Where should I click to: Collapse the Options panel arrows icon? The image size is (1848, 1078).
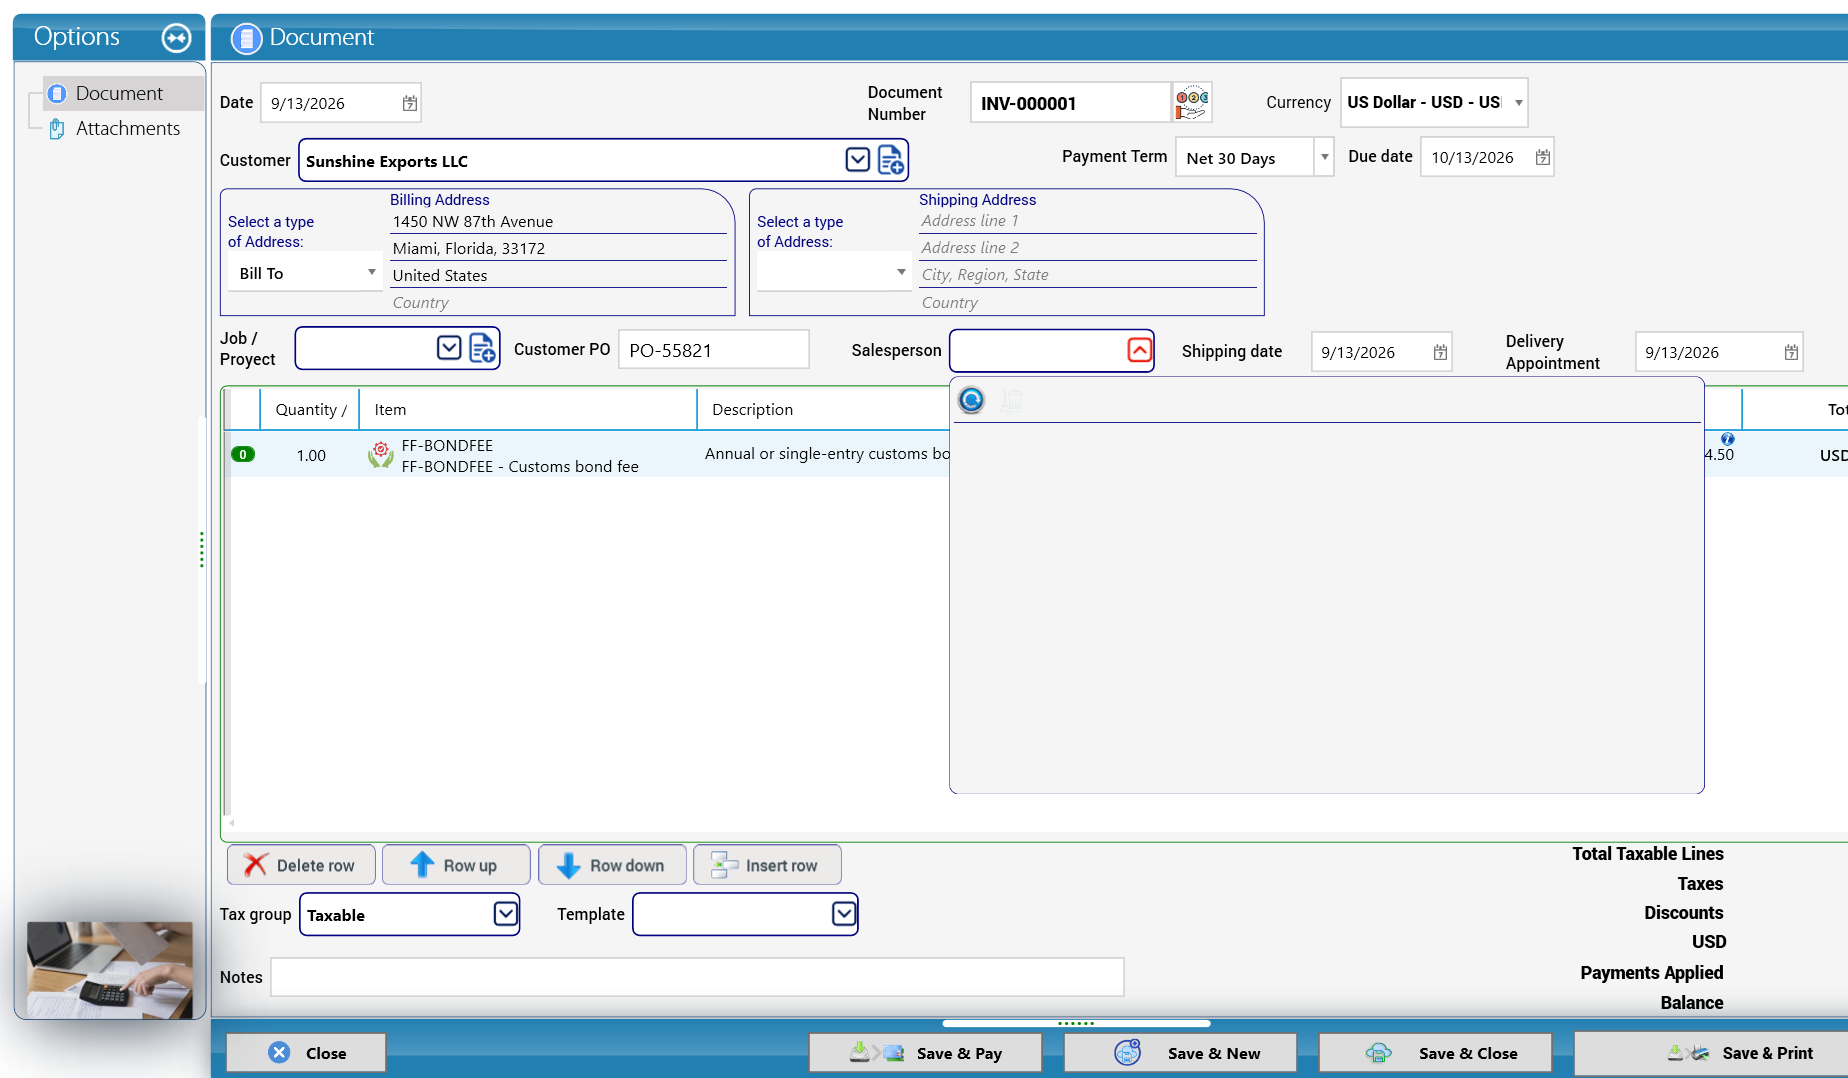[x=176, y=38]
